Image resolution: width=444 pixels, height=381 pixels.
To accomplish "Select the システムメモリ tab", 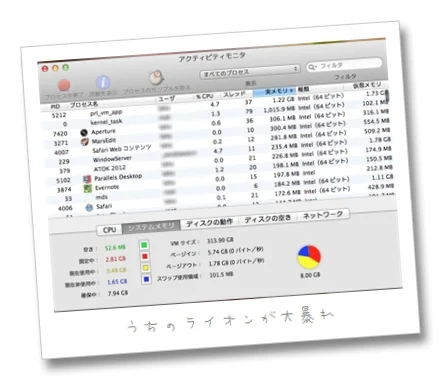I will [x=151, y=227].
